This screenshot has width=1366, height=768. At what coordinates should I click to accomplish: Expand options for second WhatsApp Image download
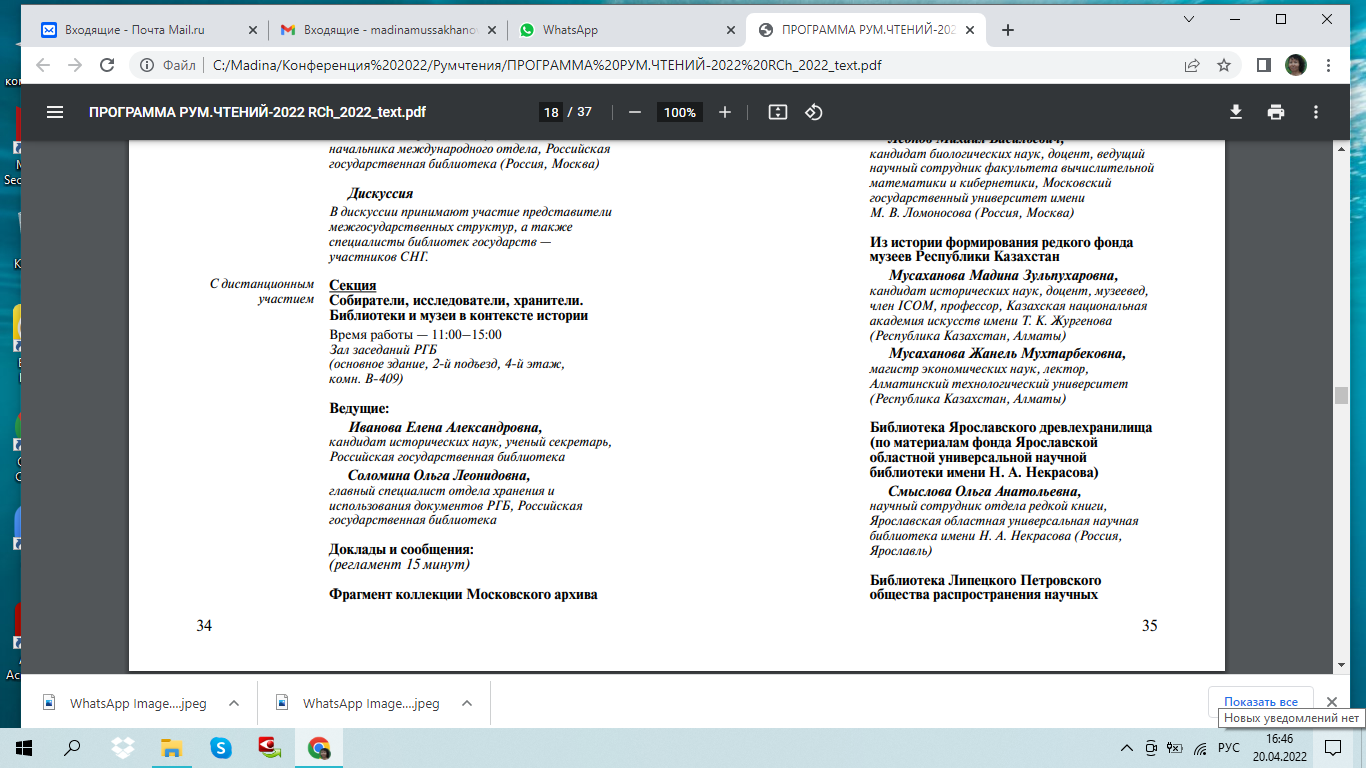click(467, 703)
